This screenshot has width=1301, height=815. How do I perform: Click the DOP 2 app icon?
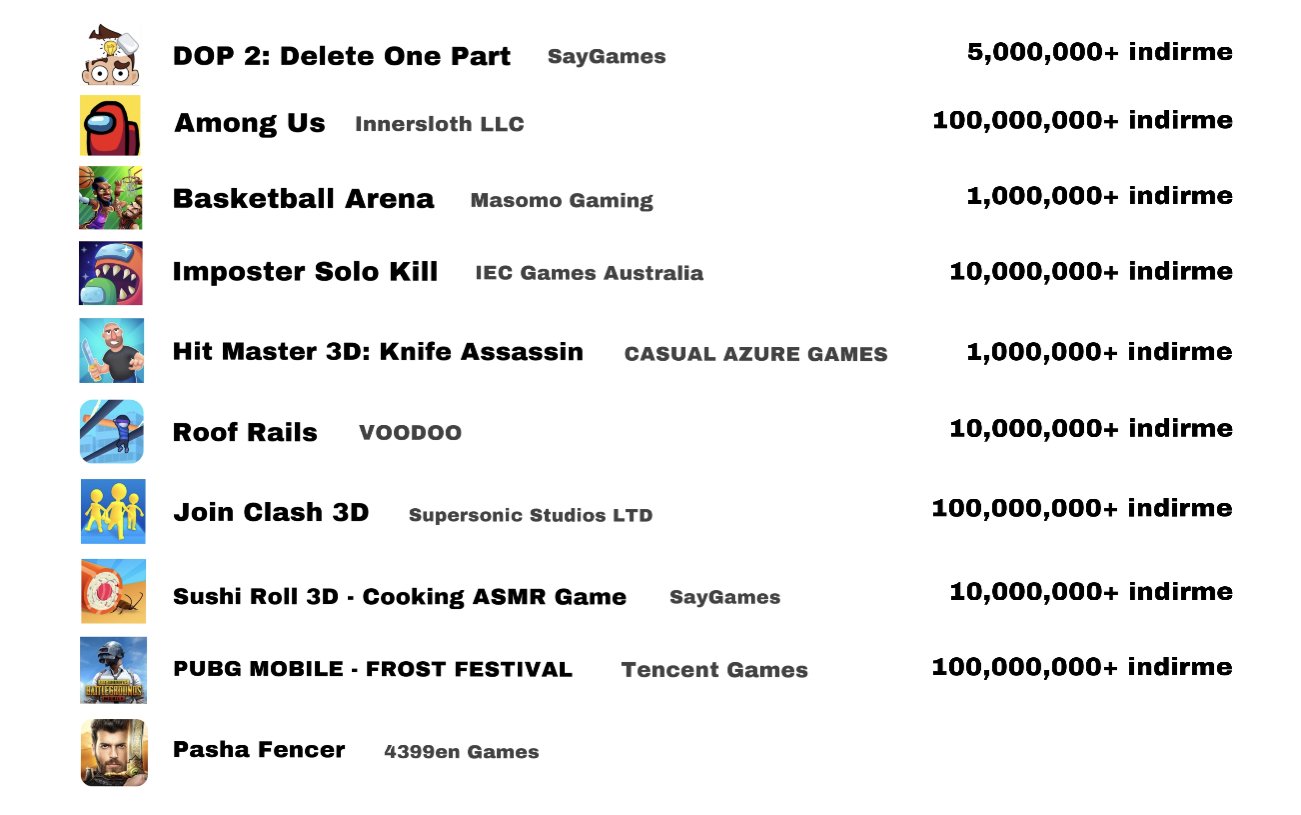111,55
